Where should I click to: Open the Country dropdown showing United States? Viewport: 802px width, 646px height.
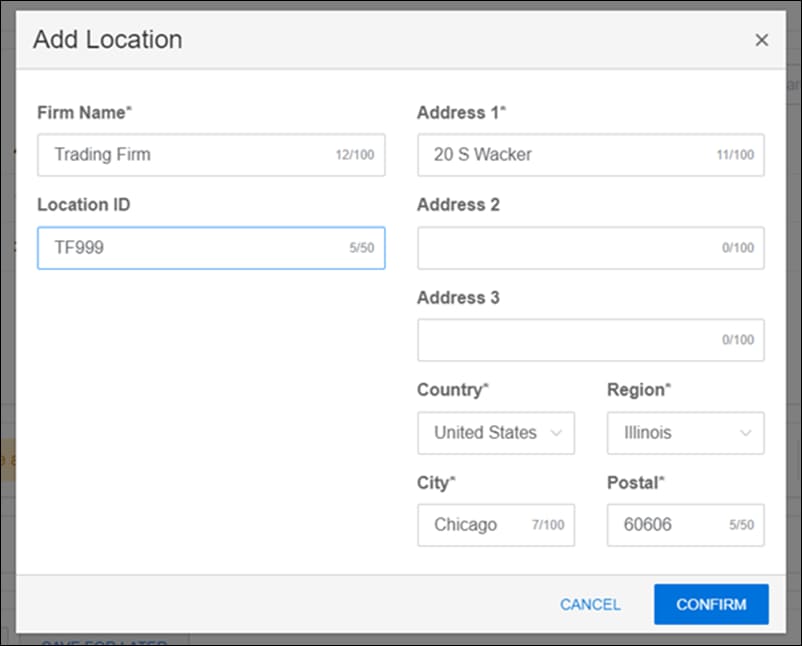(x=495, y=433)
